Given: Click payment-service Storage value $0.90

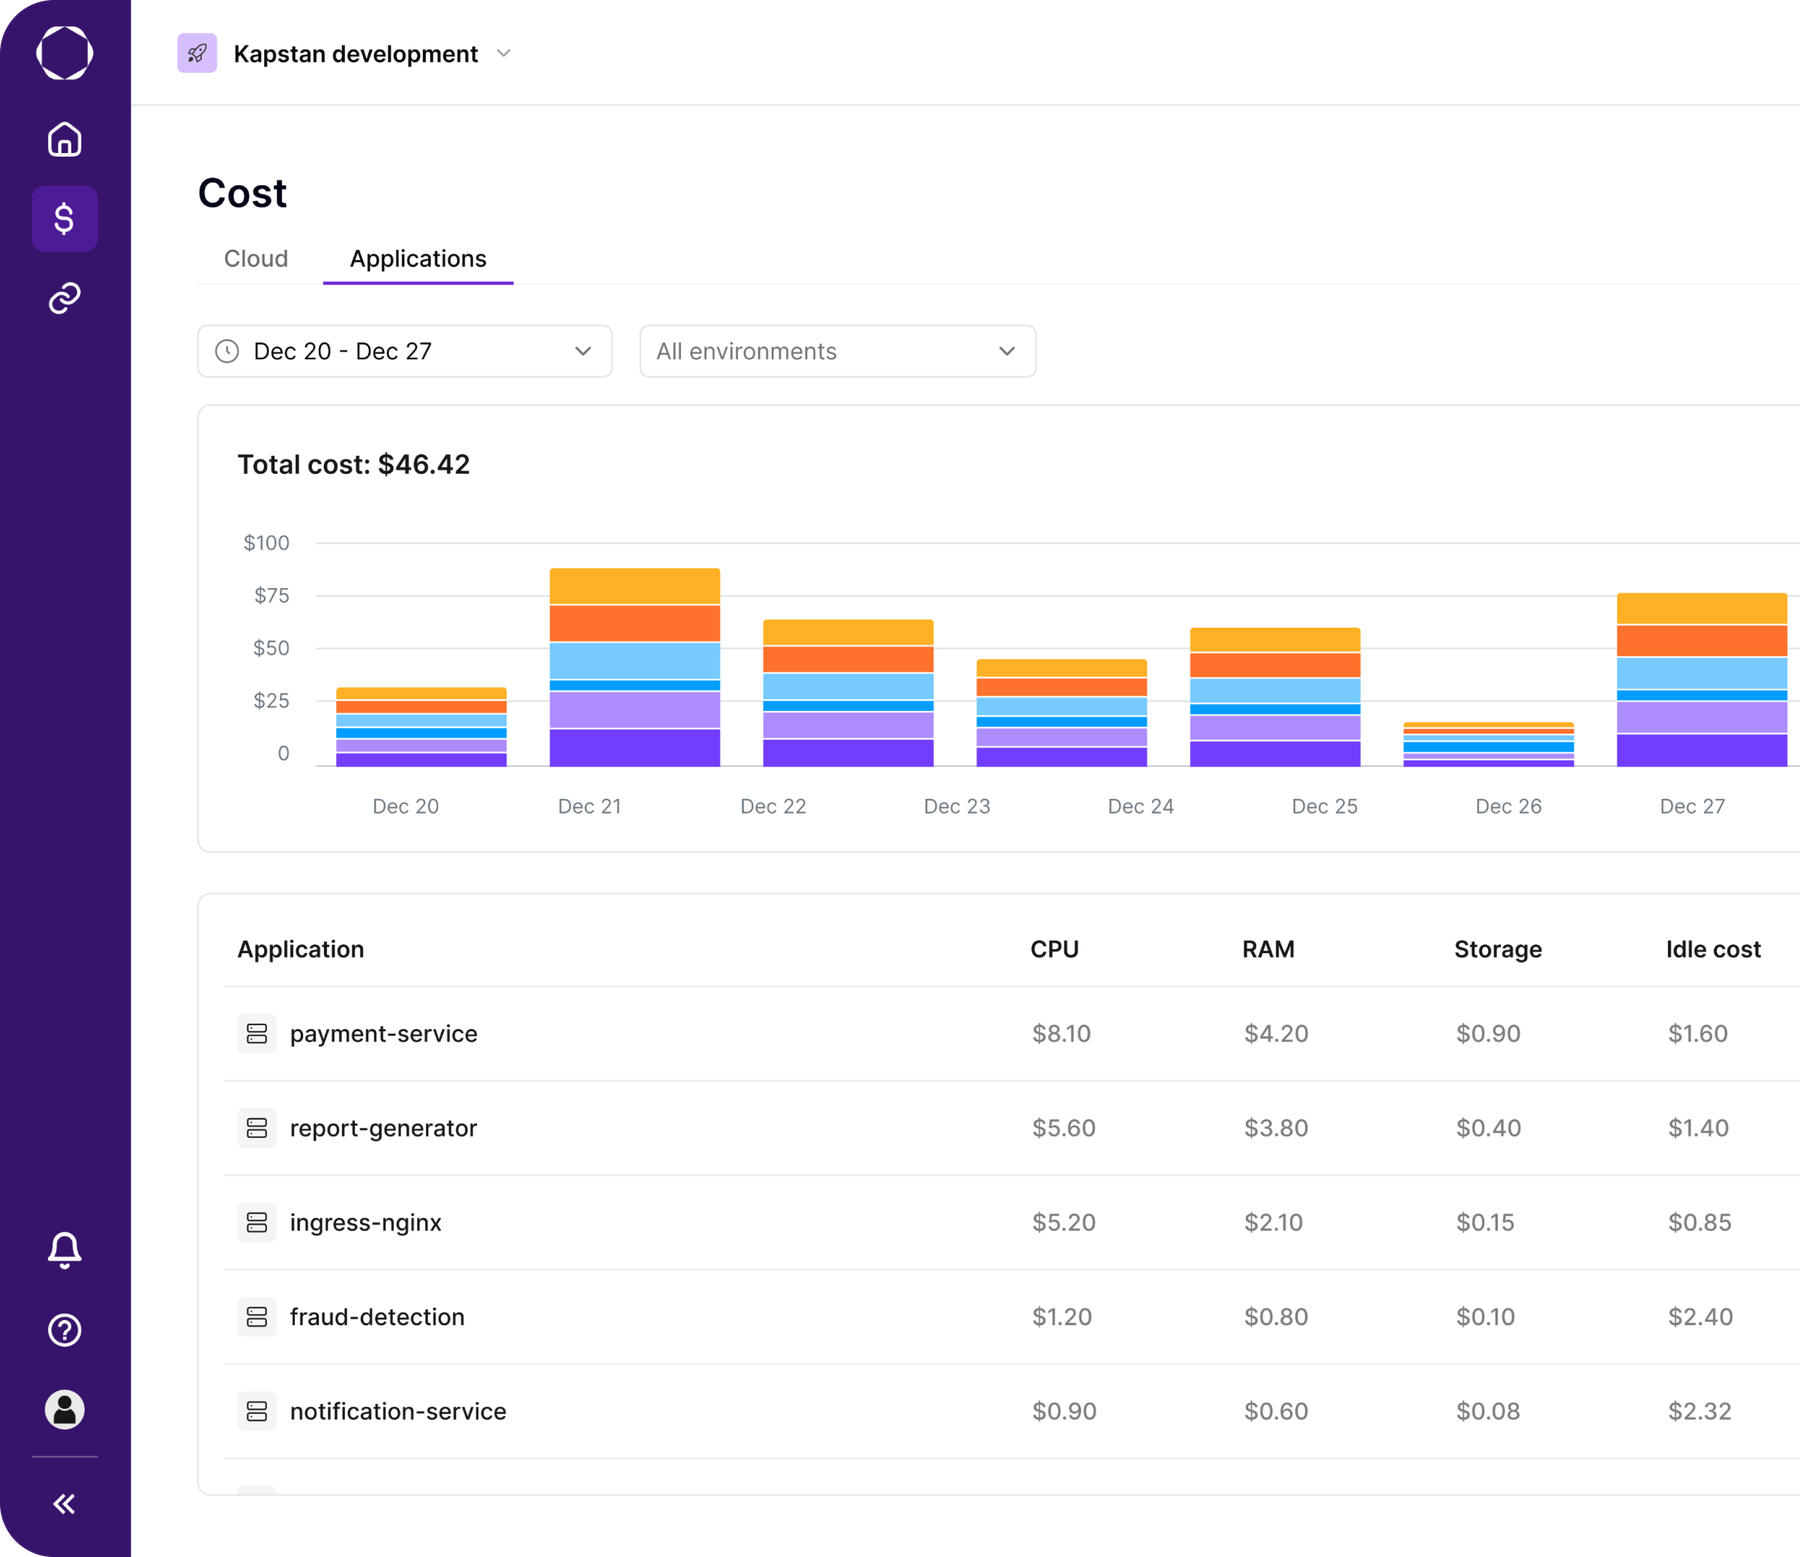Looking at the screenshot, I should [x=1488, y=1033].
